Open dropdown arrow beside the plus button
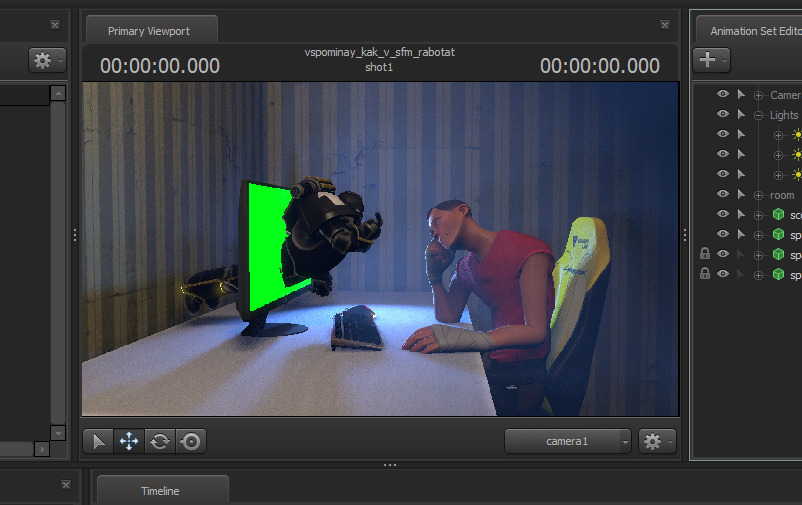The height and width of the screenshot is (505, 802). [725, 60]
